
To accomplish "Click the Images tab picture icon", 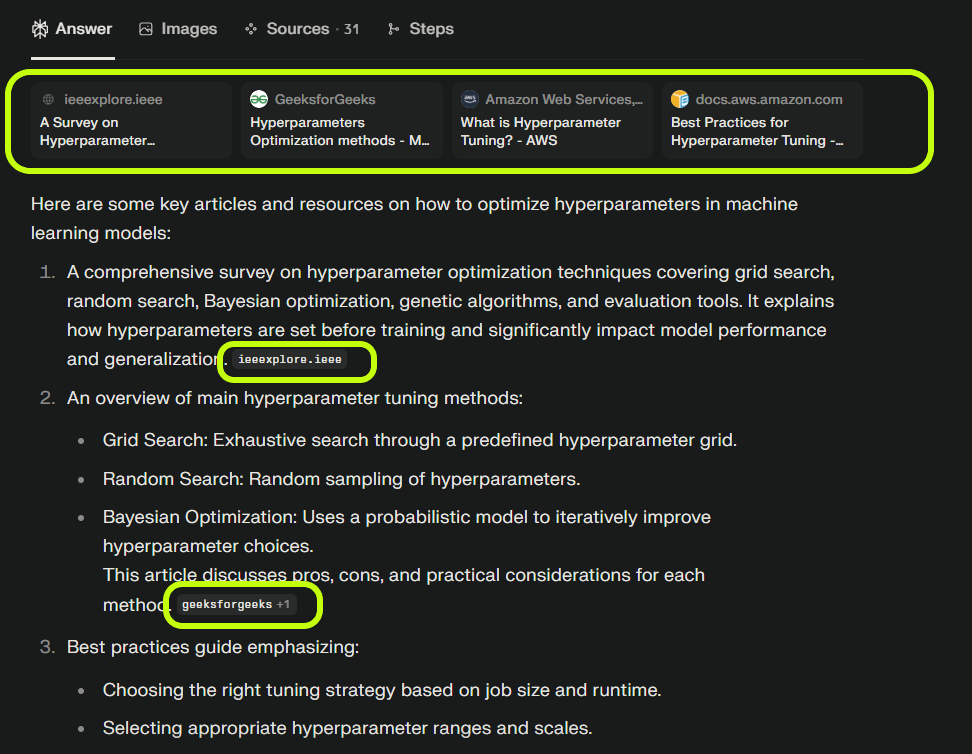I will tap(146, 29).
